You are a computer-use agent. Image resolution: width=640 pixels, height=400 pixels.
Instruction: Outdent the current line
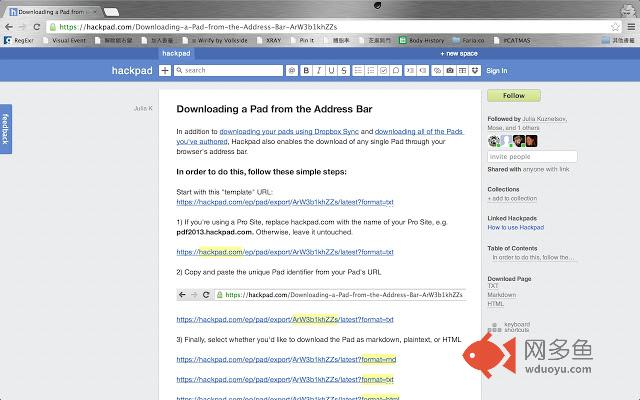pos(423,71)
